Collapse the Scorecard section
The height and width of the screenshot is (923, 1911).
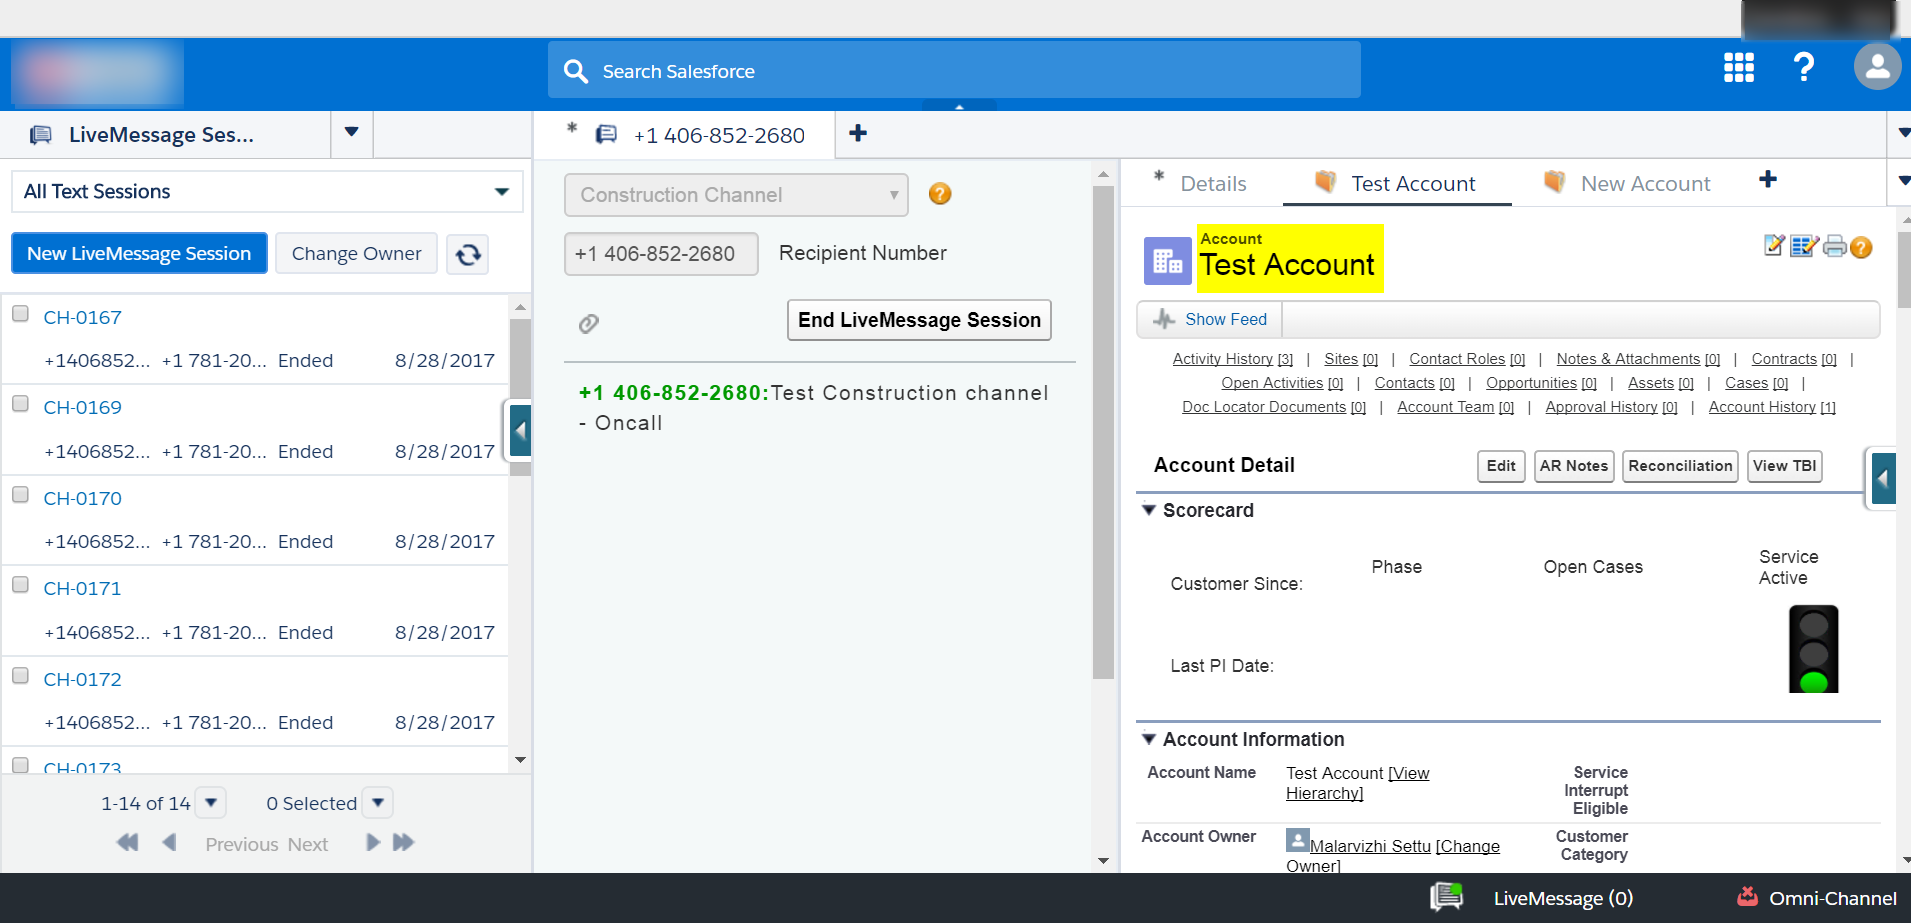(x=1149, y=510)
